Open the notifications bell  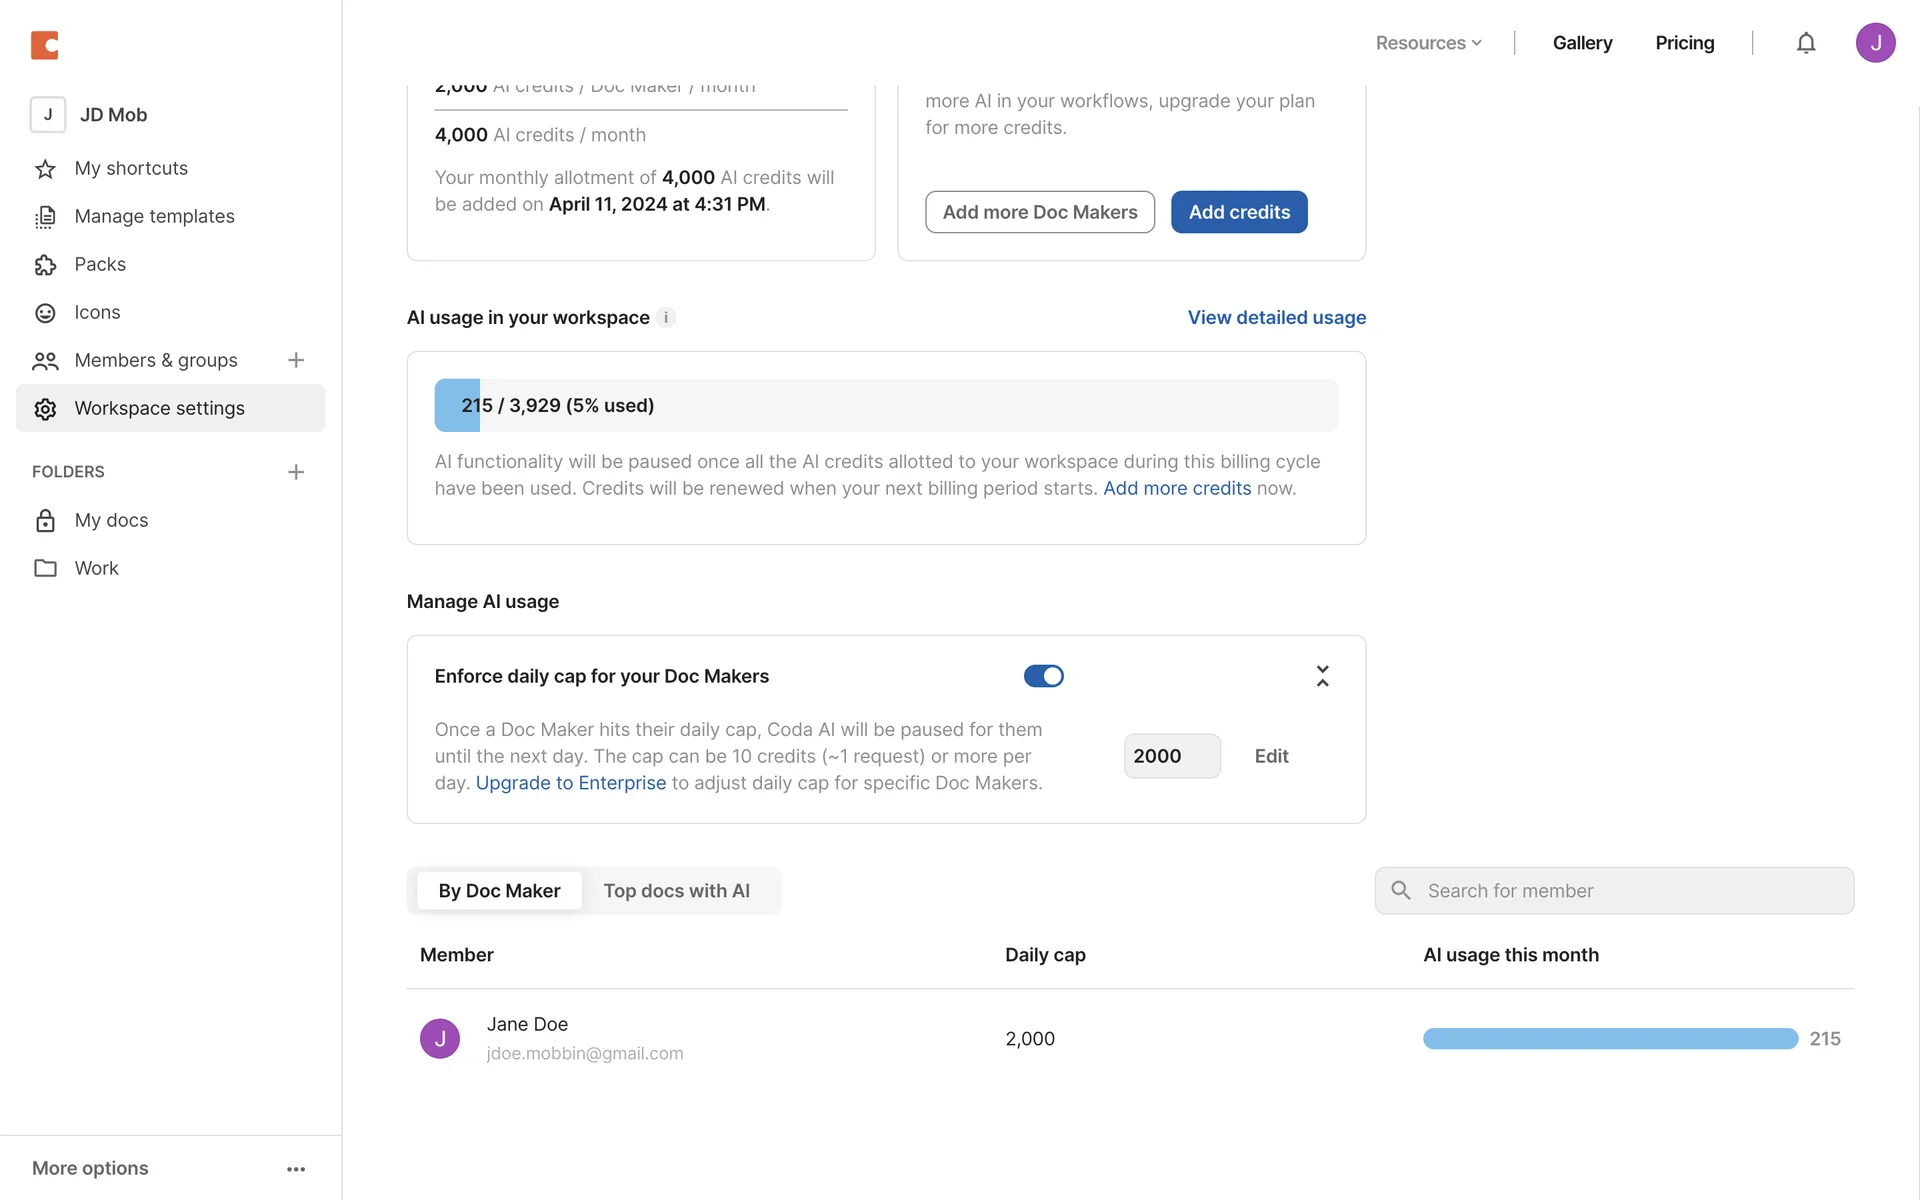point(1805,43)
